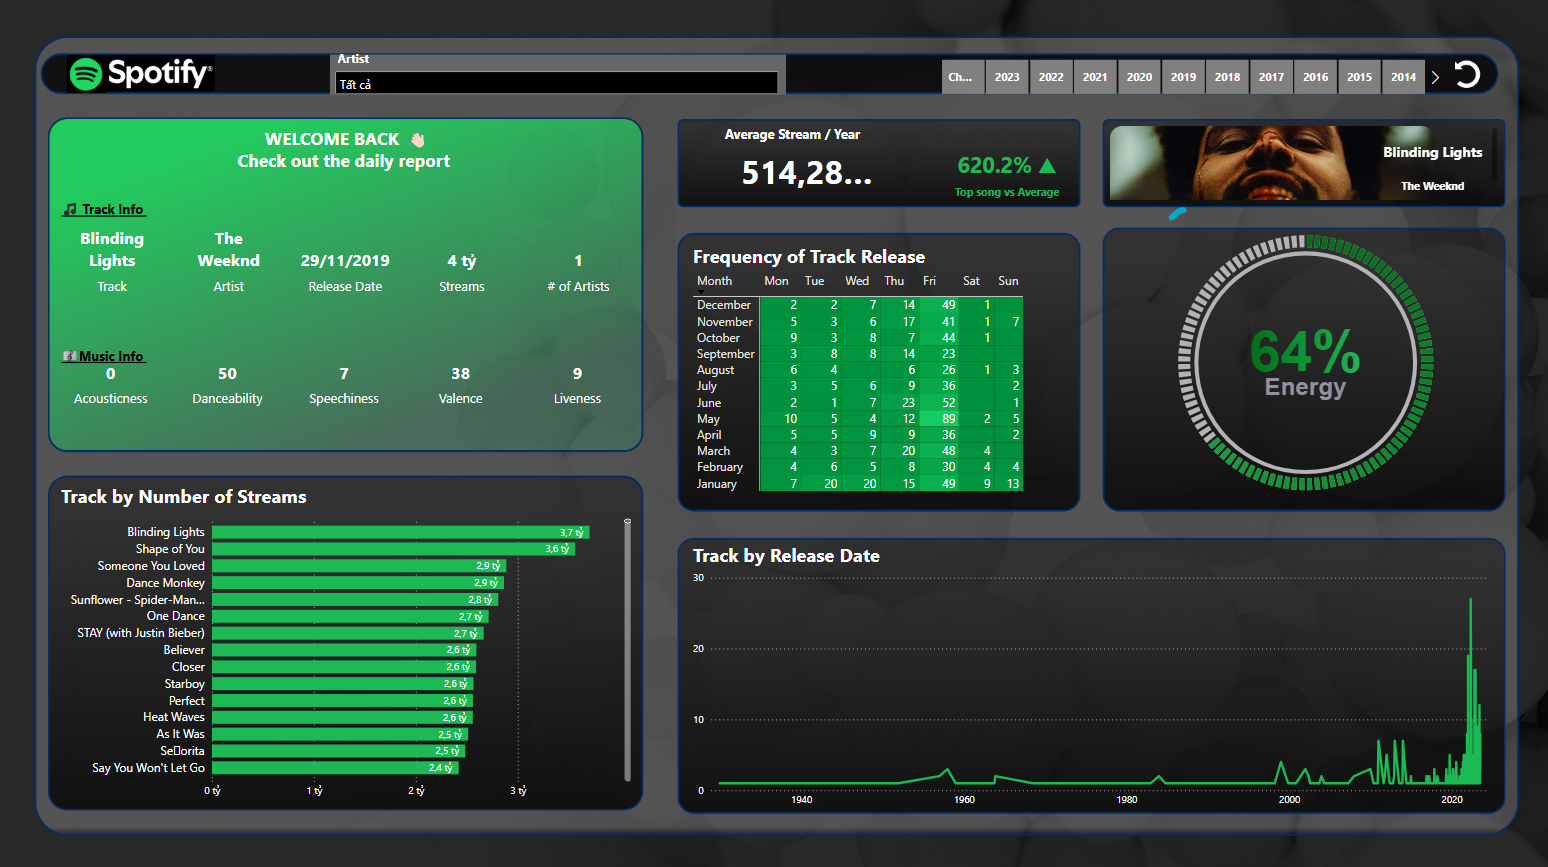Click the Sun column header

click(x=1008, y=281)
